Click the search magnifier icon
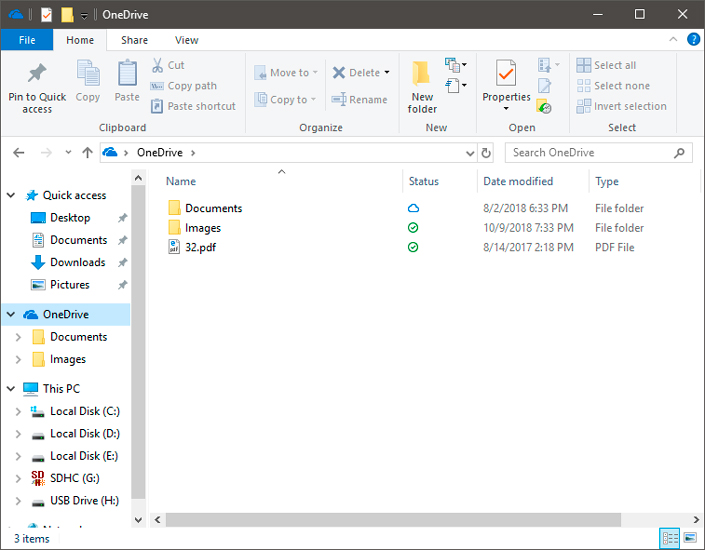 click(679, 153)
